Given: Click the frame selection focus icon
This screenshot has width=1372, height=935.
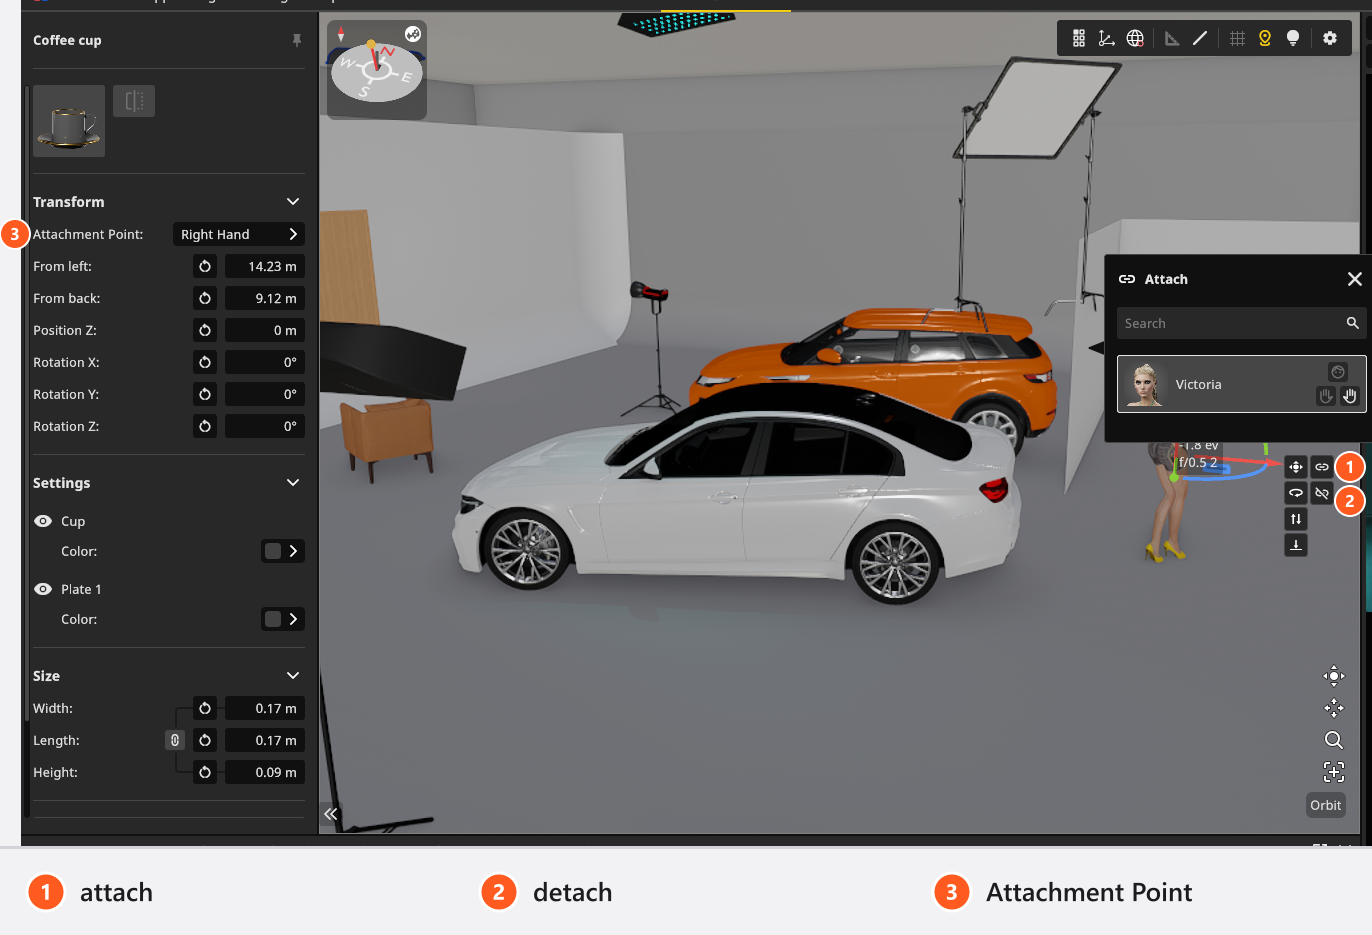Looking at the screenshot, I should [1334, 772].
